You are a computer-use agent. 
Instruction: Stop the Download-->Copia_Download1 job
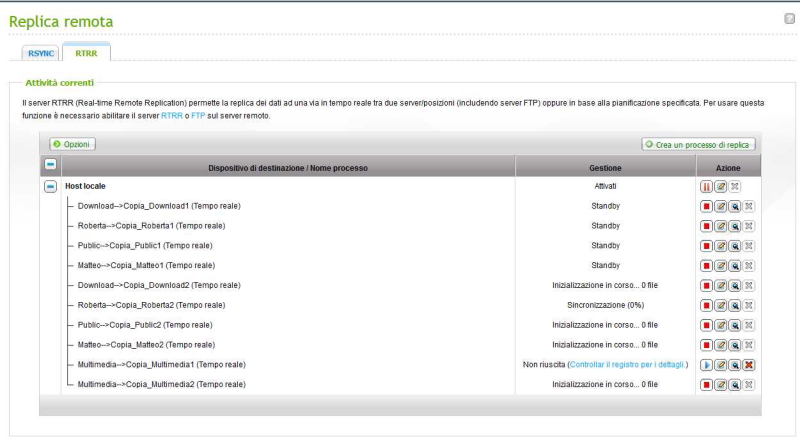coord(706,206)
